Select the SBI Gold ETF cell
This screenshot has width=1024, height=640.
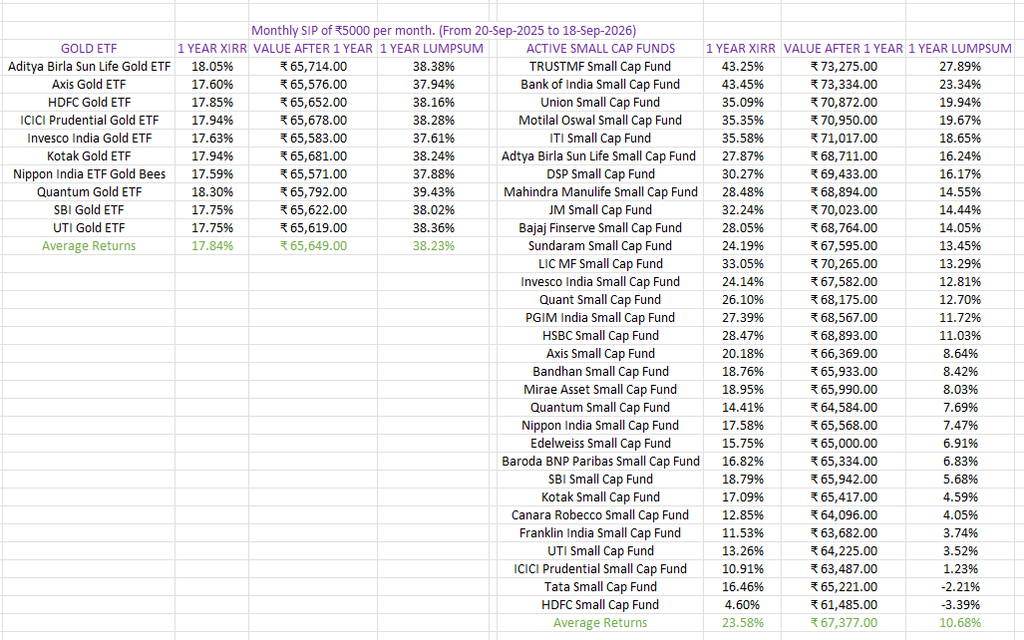(x=89, y=210)
